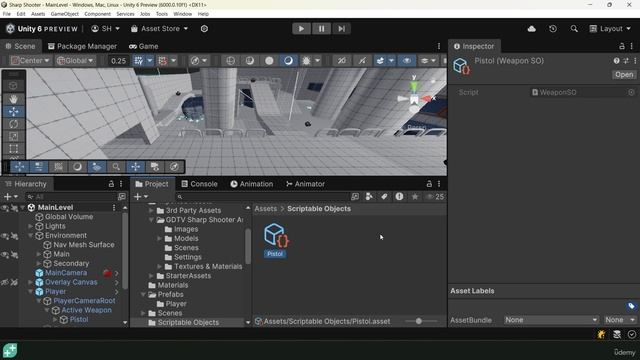Open the AssetBundle None dropdown
Viewport: 640px width, 360px height.
click(551, 320)
